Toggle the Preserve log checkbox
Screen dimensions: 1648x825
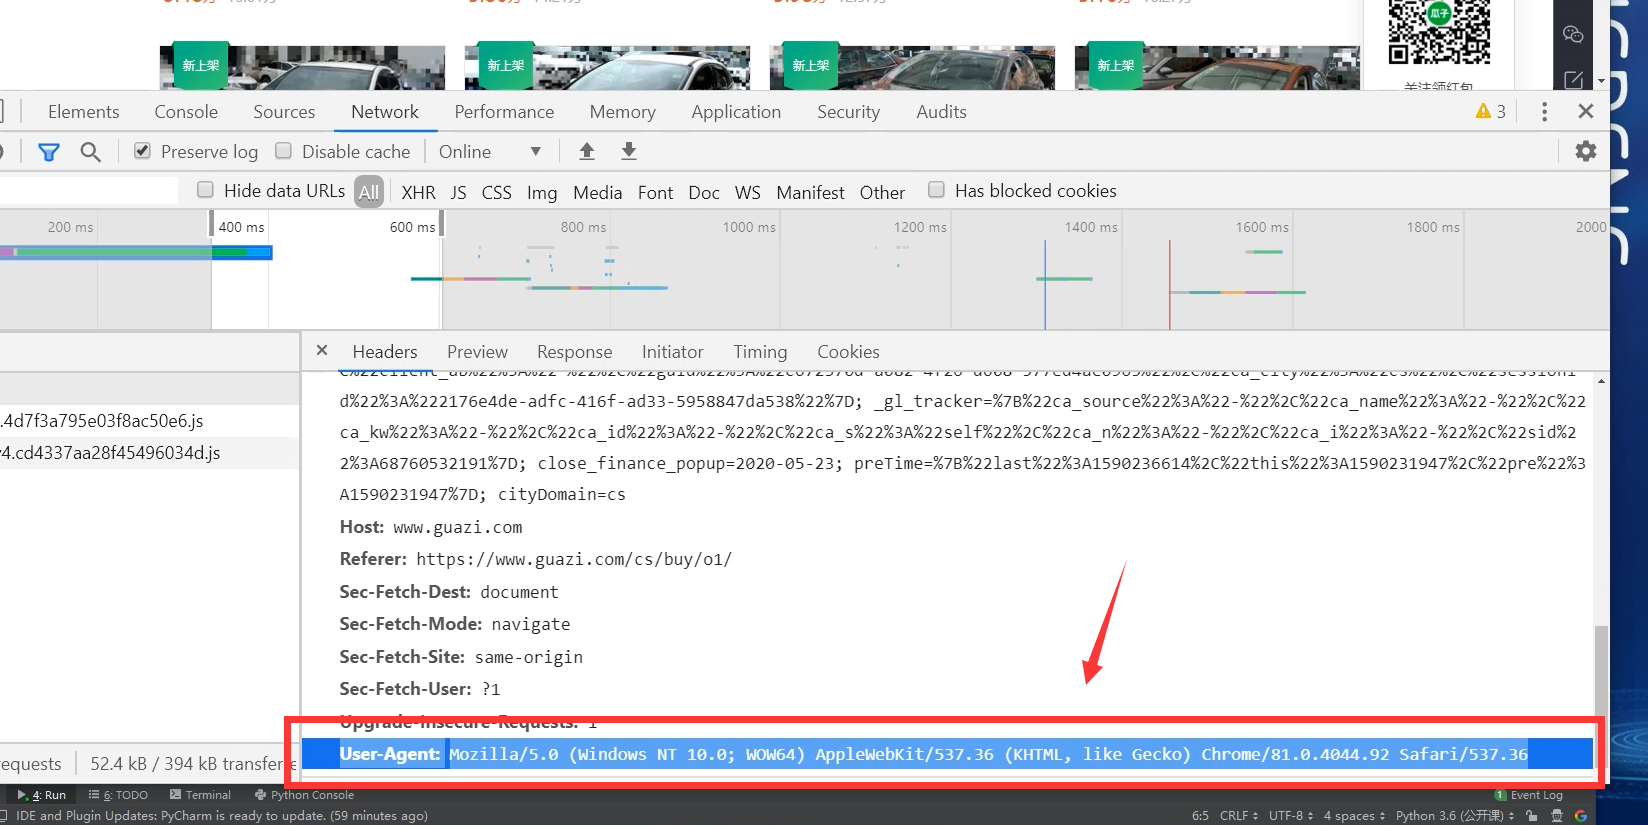point(142,151)
